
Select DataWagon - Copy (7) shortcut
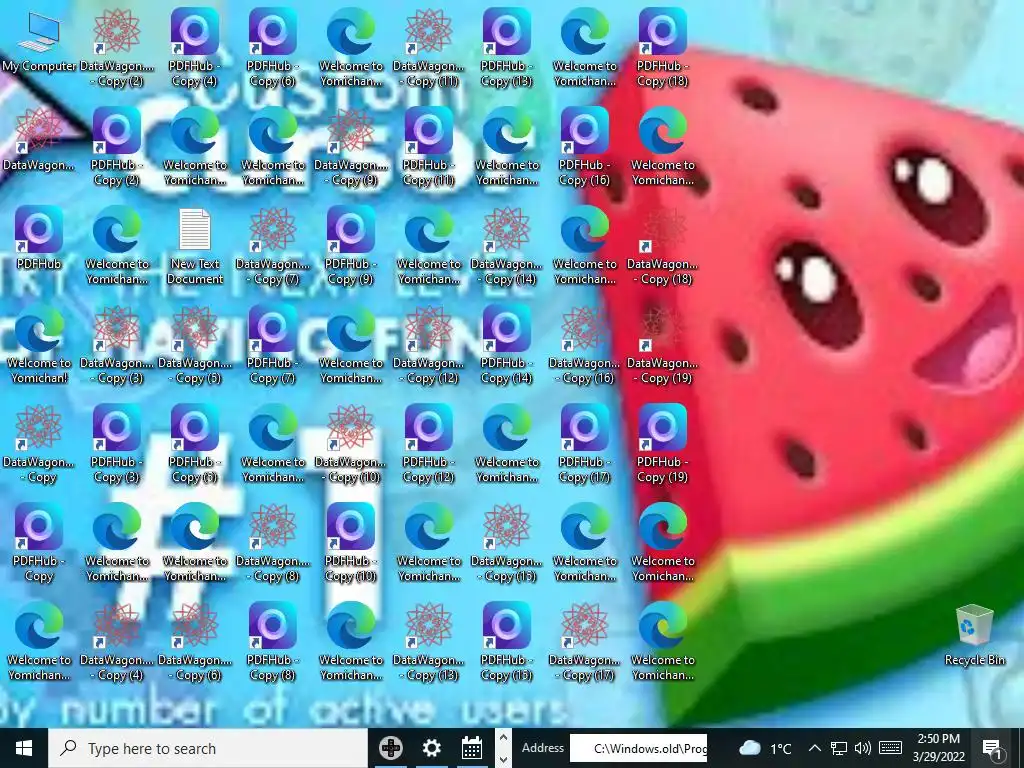click(x=273, y=247)
